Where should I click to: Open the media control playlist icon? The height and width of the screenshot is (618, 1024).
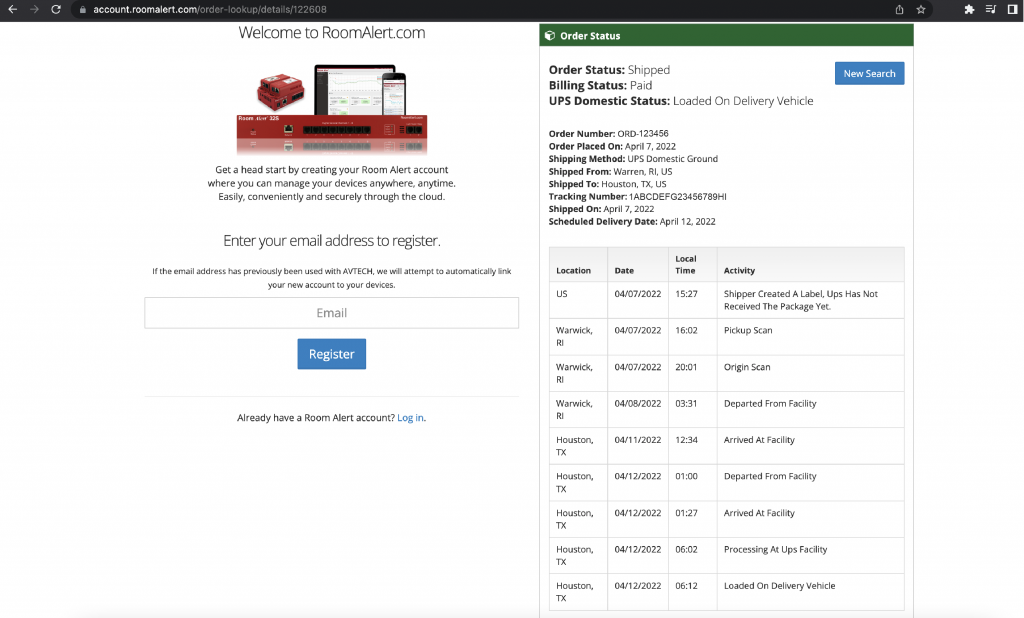991,9
